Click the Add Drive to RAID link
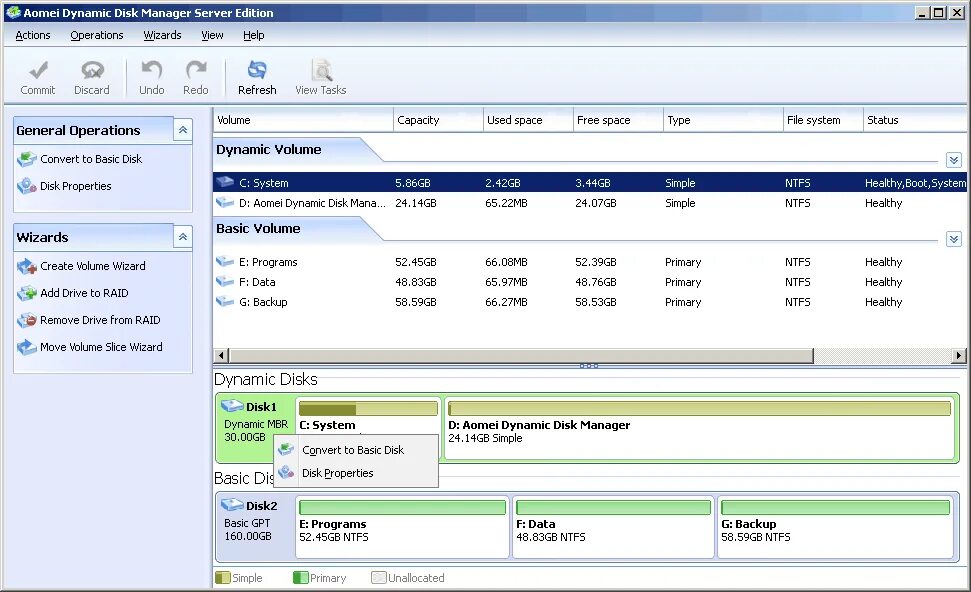 84,293
